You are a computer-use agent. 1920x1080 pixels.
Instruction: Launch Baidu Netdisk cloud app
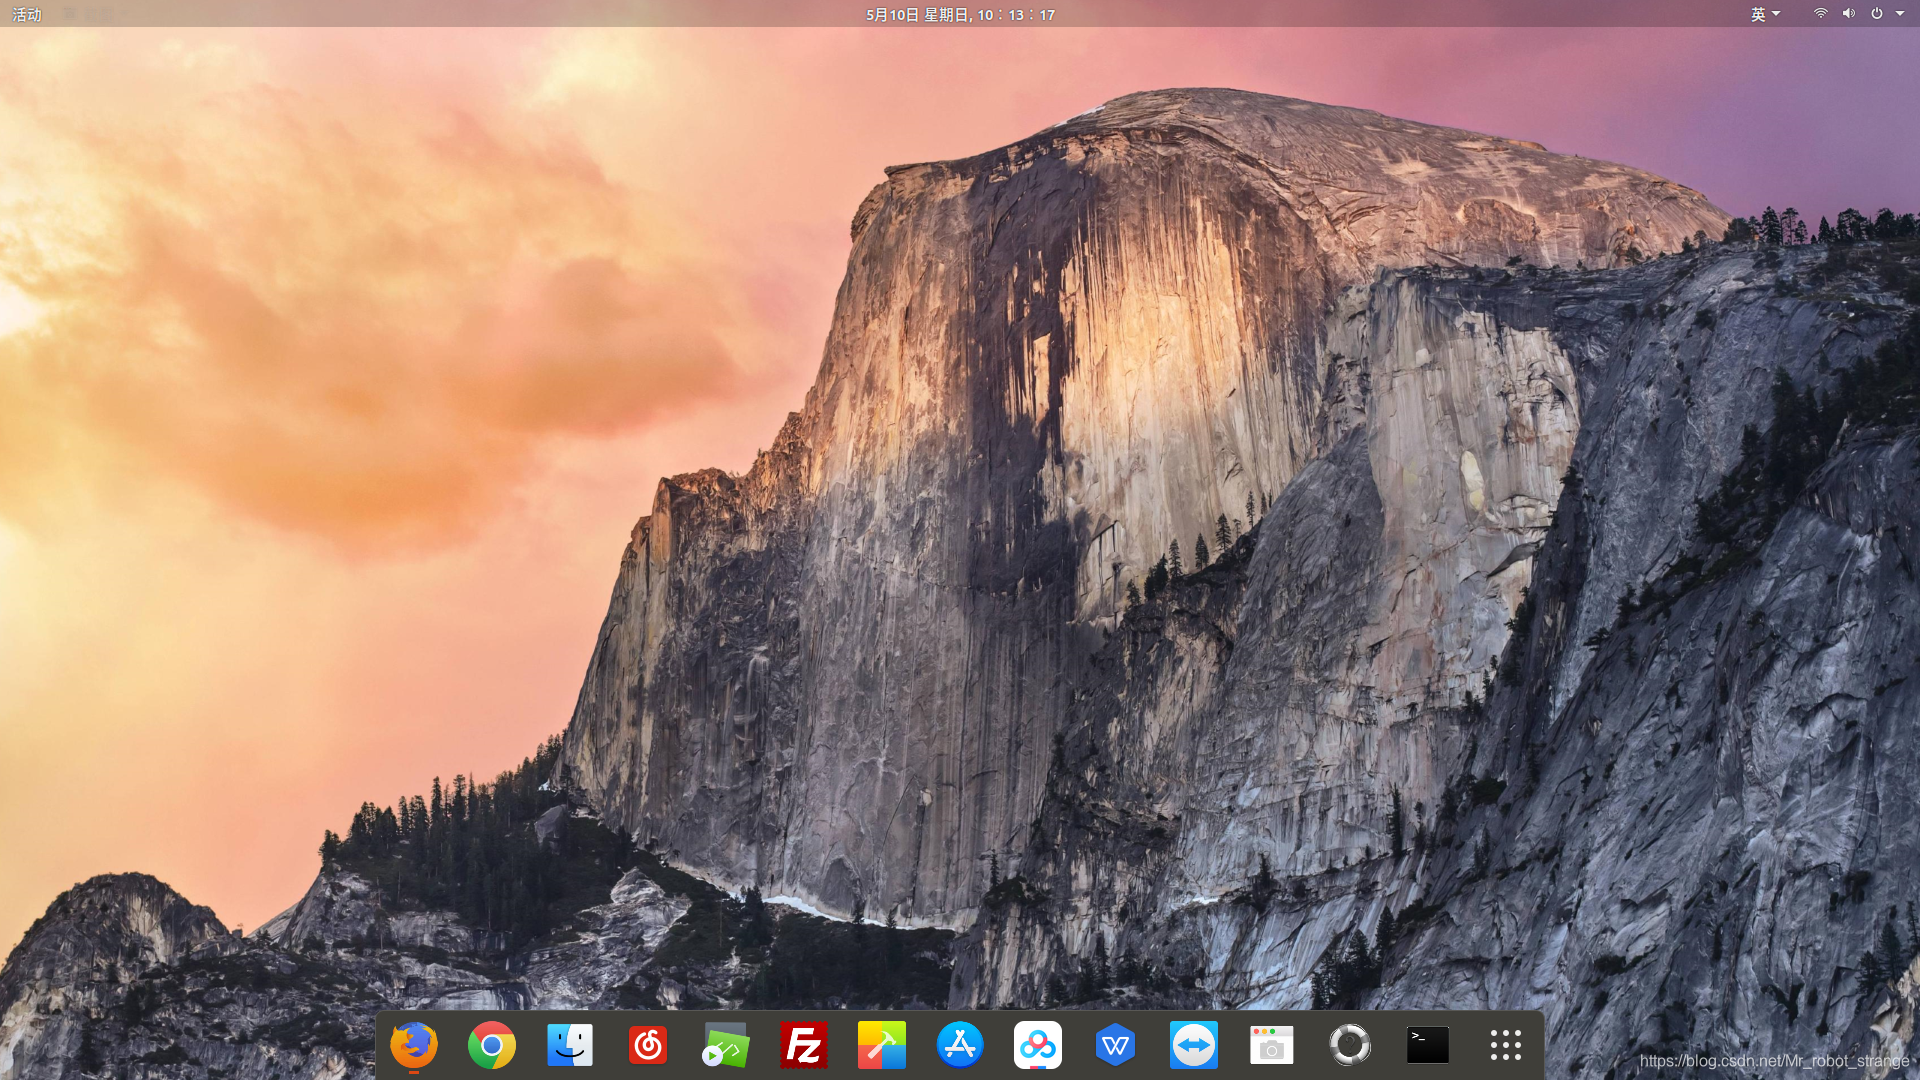click(x=1038, y=1045)
